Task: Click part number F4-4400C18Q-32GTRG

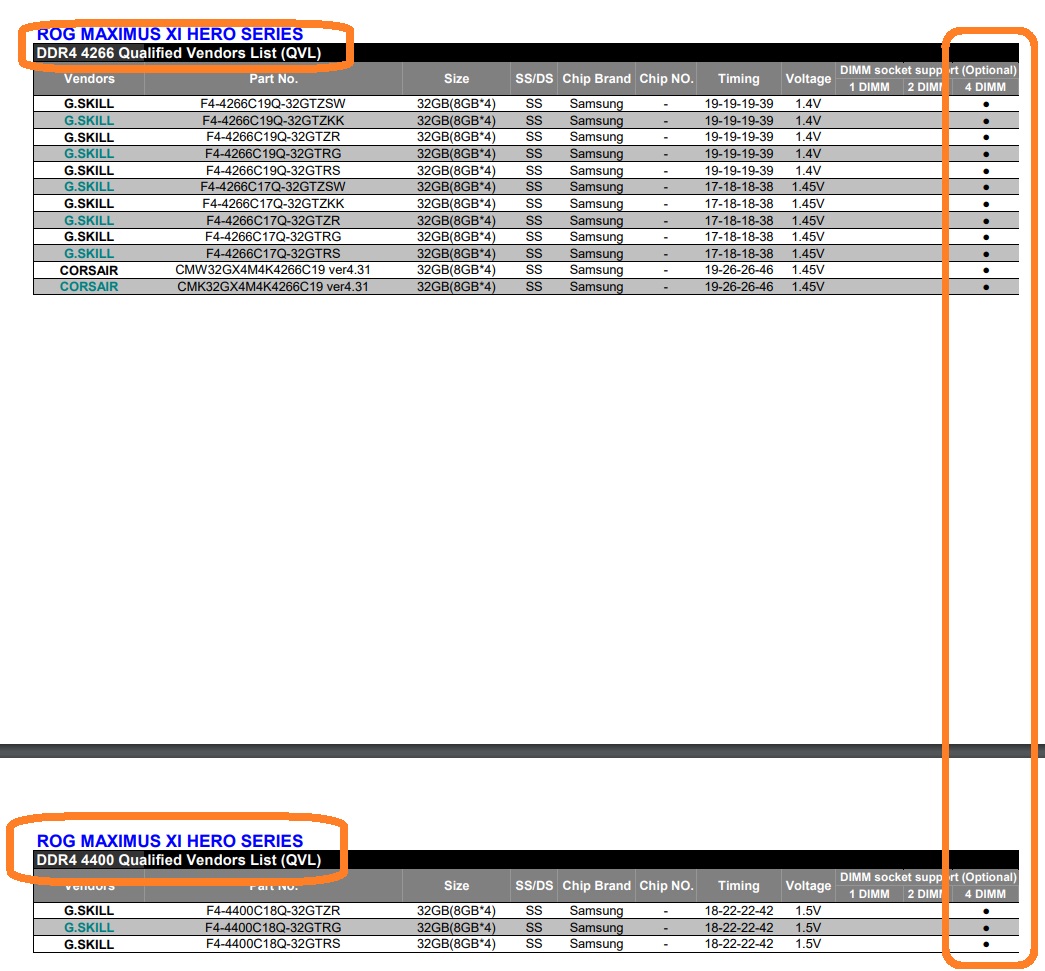Action: [x=273, y=928]
